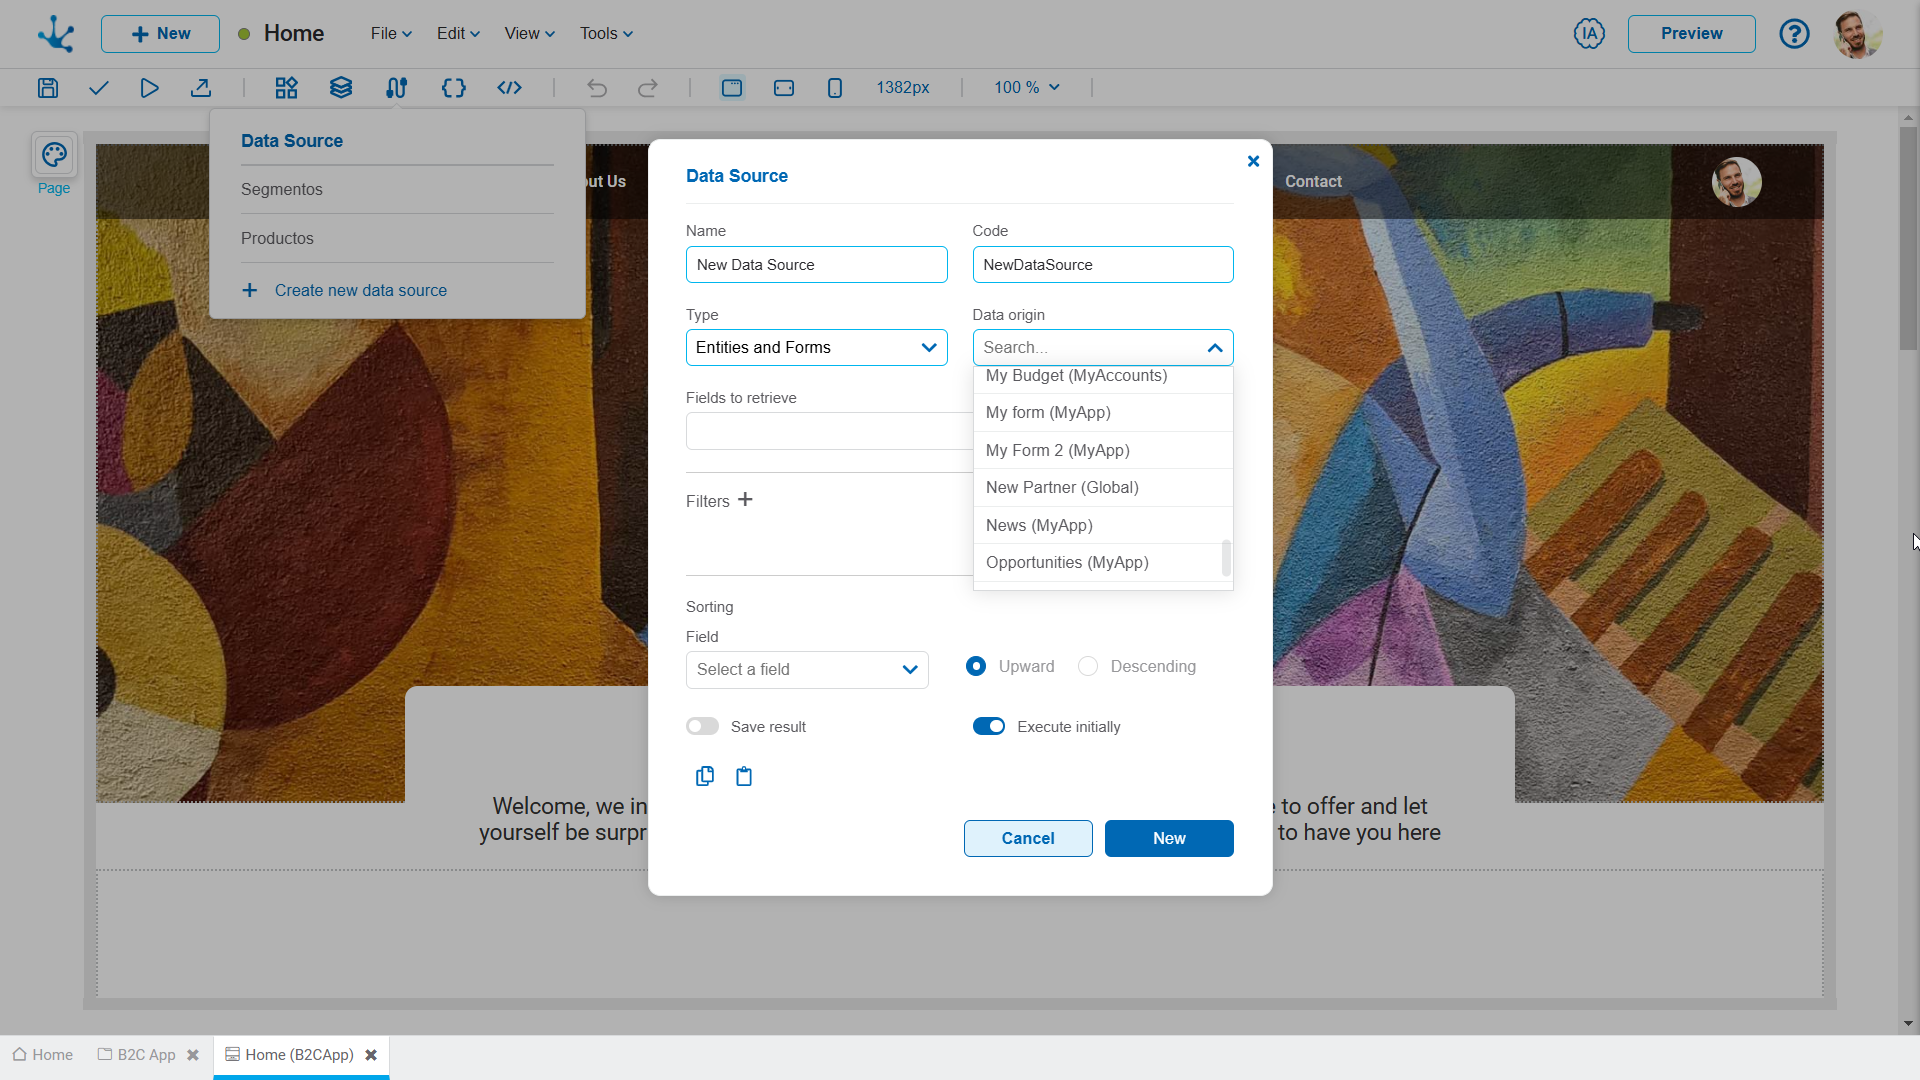The width and height of the screenshot is (1920, 1080).
Task: Click the curly braces code icon
Action: (453, 88)
